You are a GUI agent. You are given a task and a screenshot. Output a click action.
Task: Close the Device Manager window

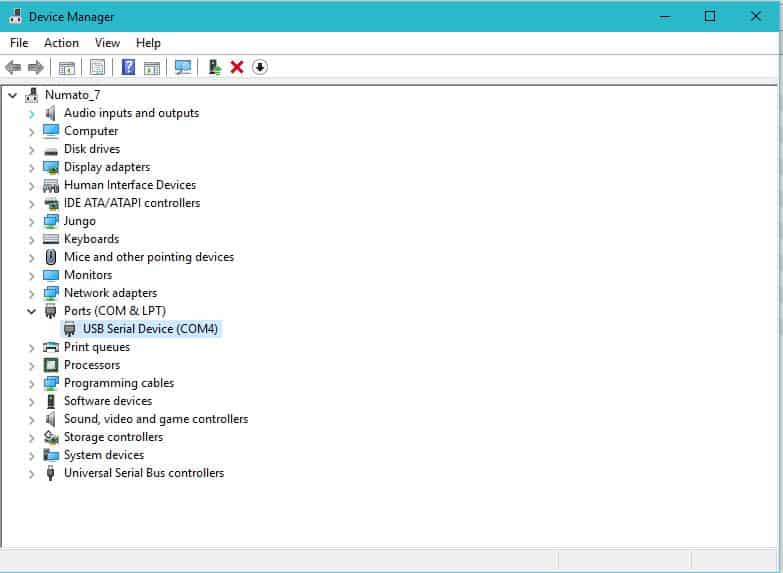pos(756,16)
